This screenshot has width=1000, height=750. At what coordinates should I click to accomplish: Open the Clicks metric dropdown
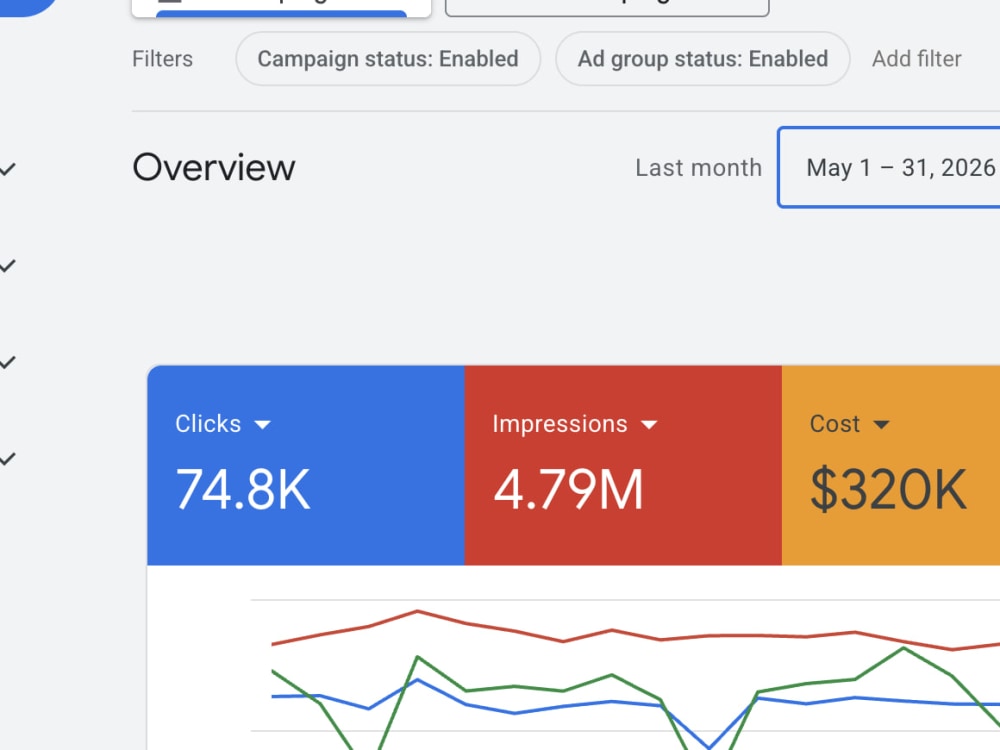[x=262, y=425]
